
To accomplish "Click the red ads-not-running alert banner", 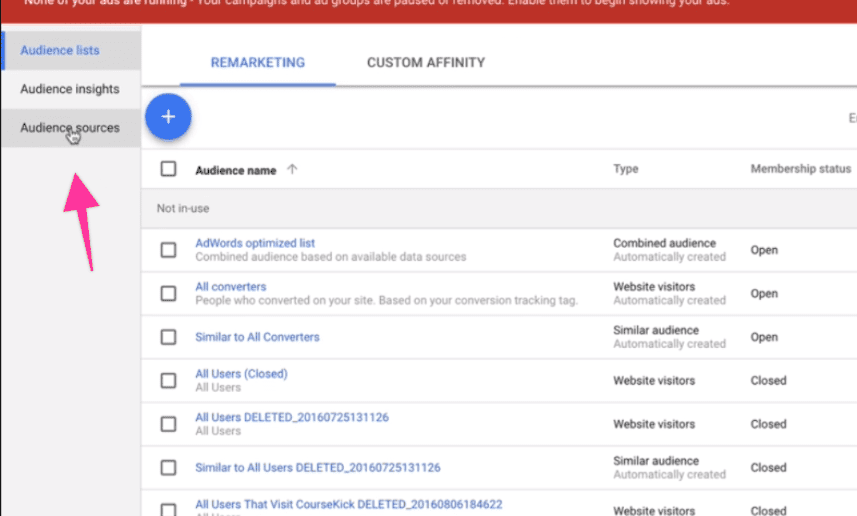I will coord(428,11).
